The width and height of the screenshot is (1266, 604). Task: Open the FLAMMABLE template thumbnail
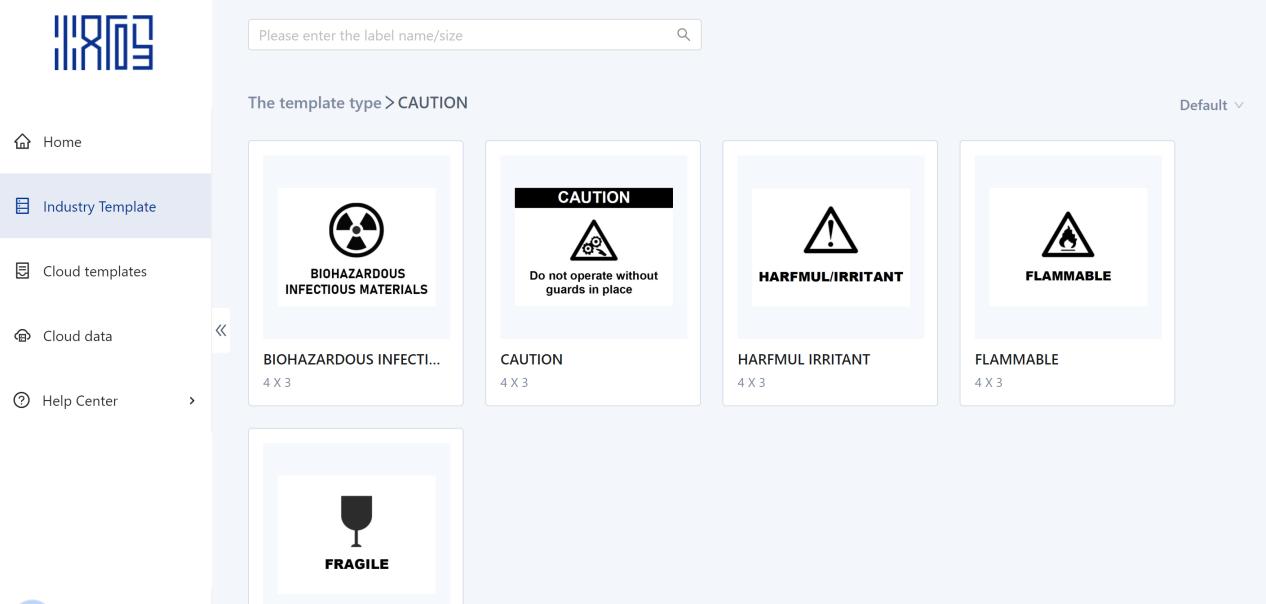1067,247
